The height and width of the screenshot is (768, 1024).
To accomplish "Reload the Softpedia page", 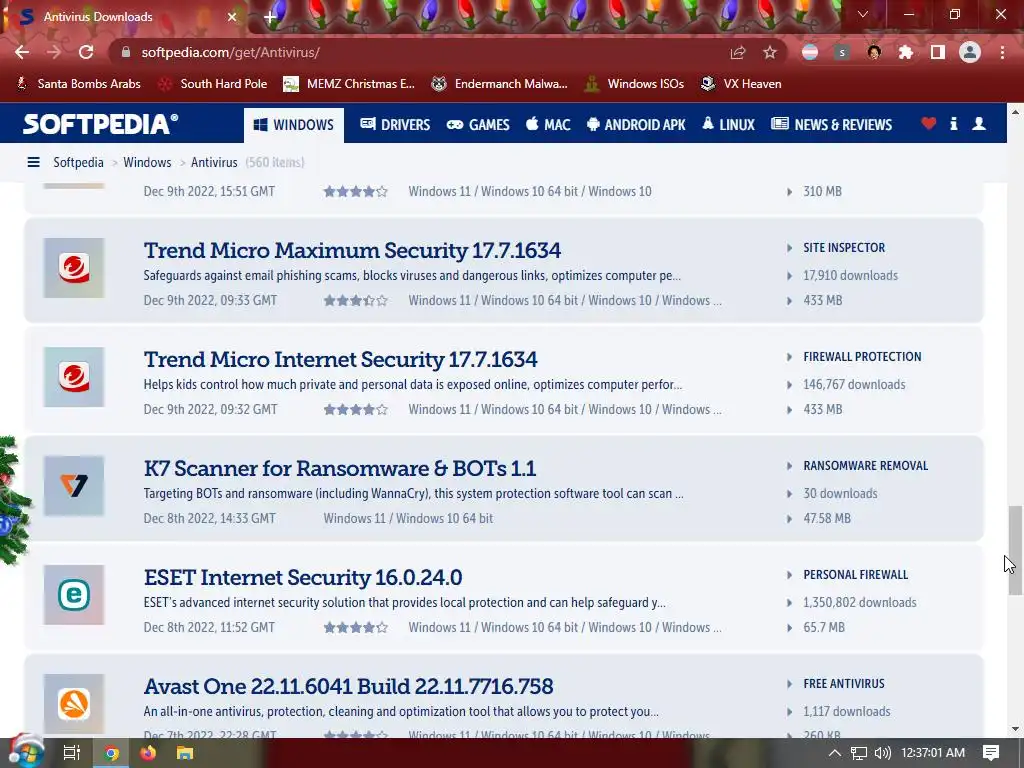I will click(x=86, y=52).
